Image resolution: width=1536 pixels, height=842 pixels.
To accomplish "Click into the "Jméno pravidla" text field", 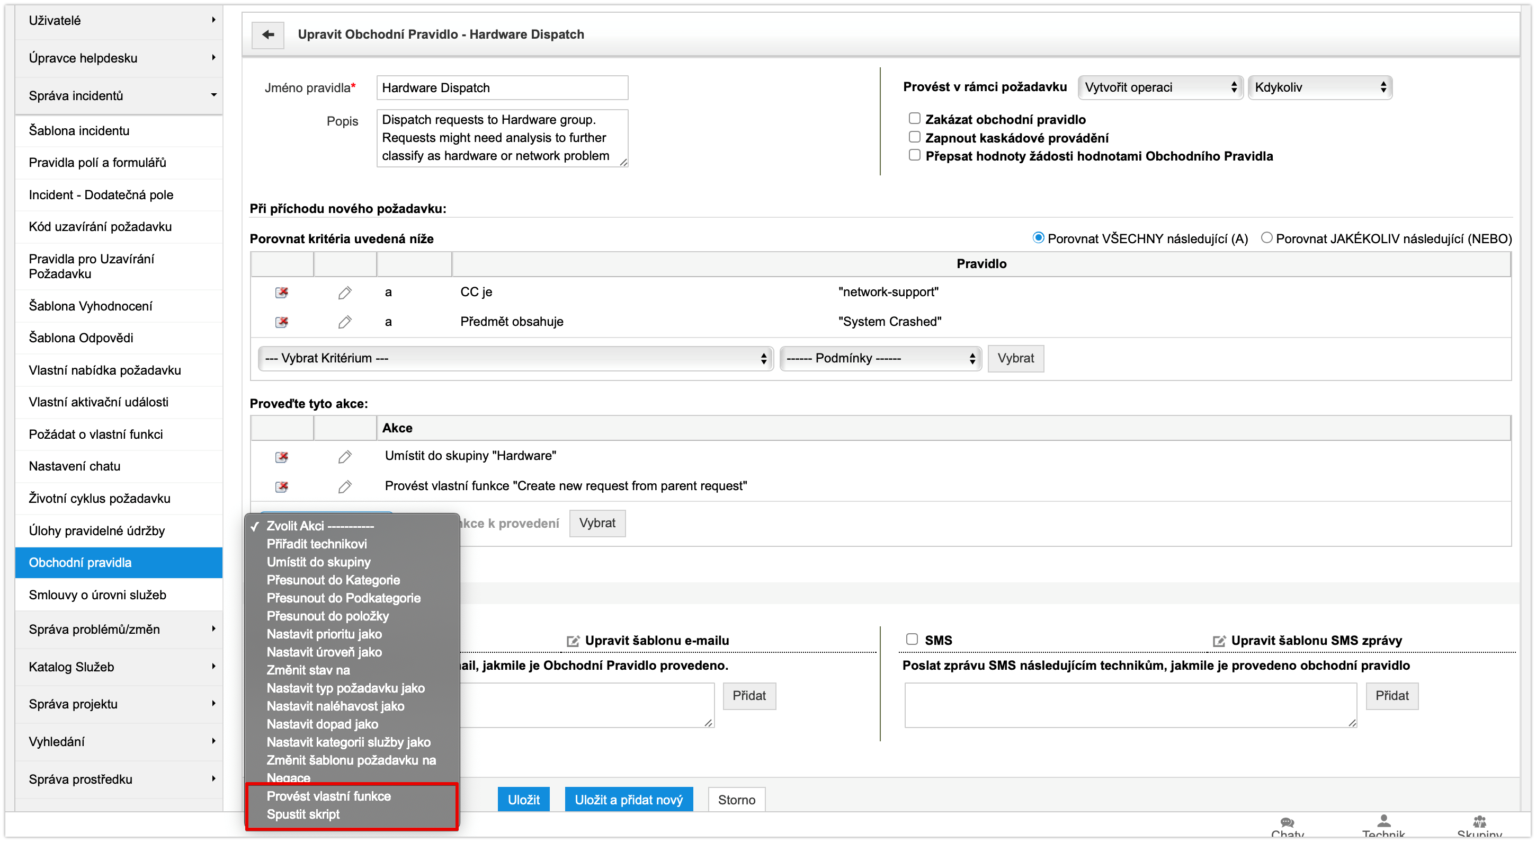I will click(x=502, y=88).
